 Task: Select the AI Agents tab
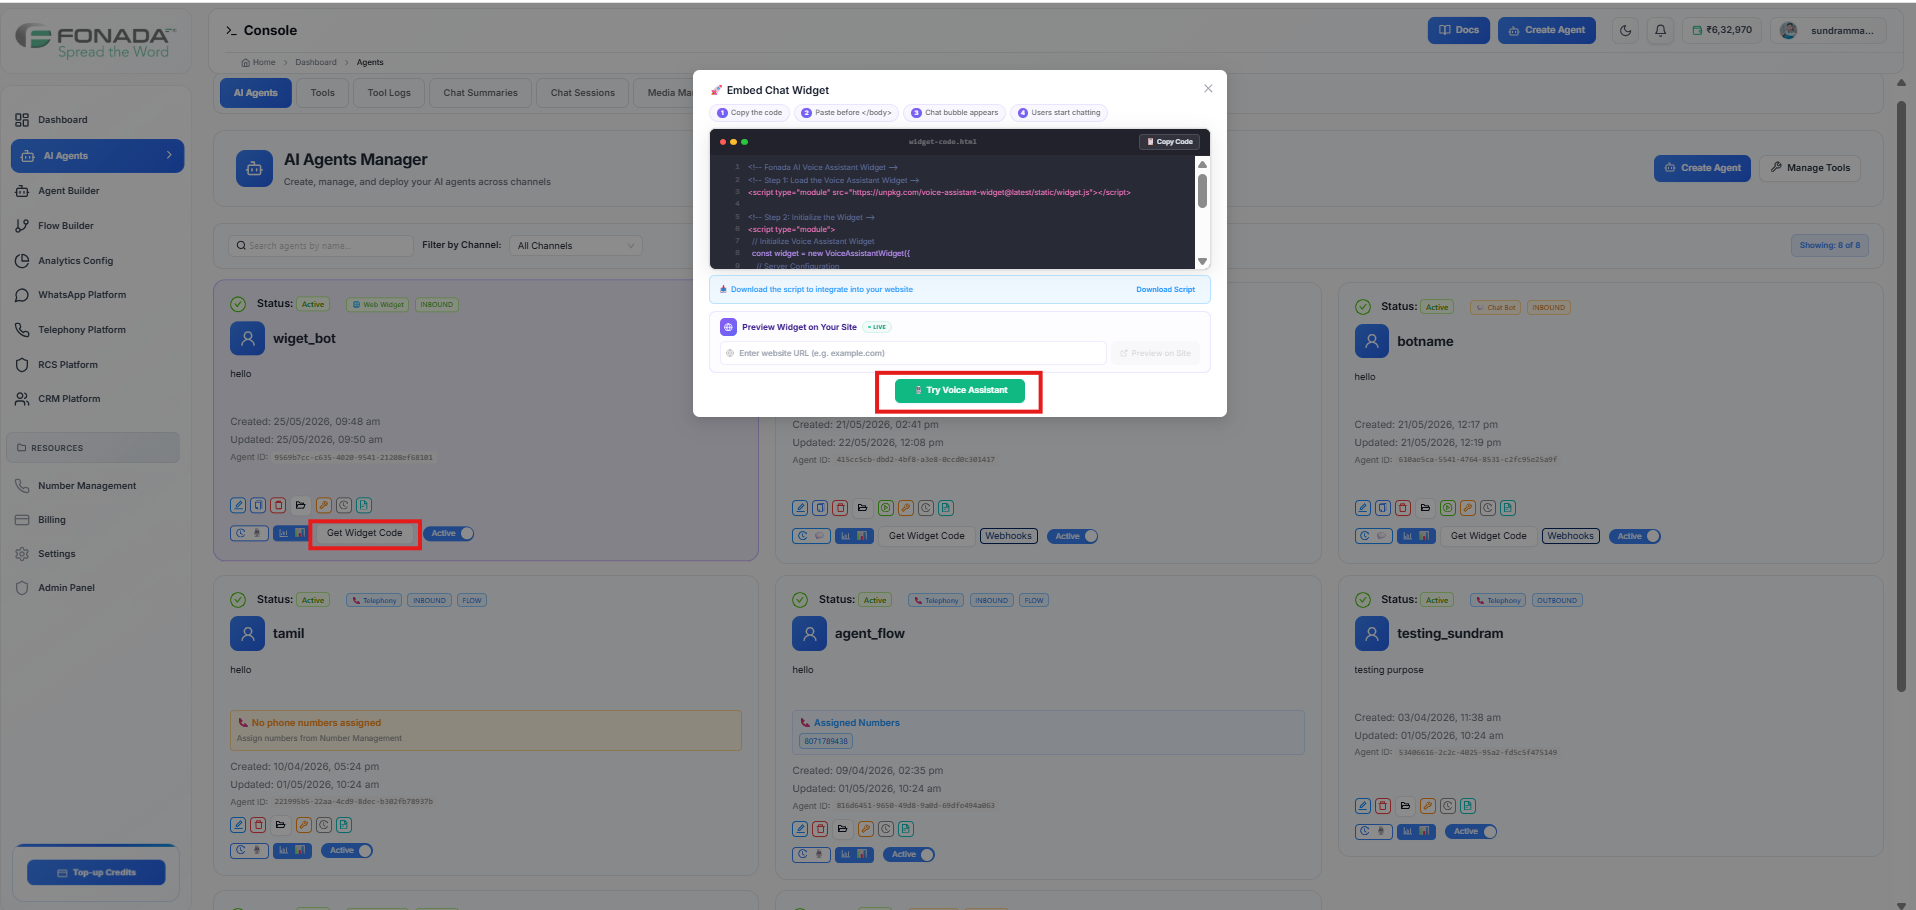coord(256,93)
